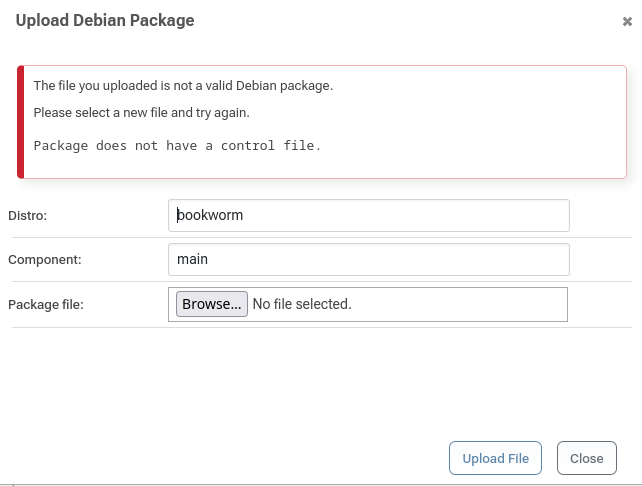Click empty space inside the Package file box
The height and width of the screenshot is (486, 642).
[x=460, y=304]
